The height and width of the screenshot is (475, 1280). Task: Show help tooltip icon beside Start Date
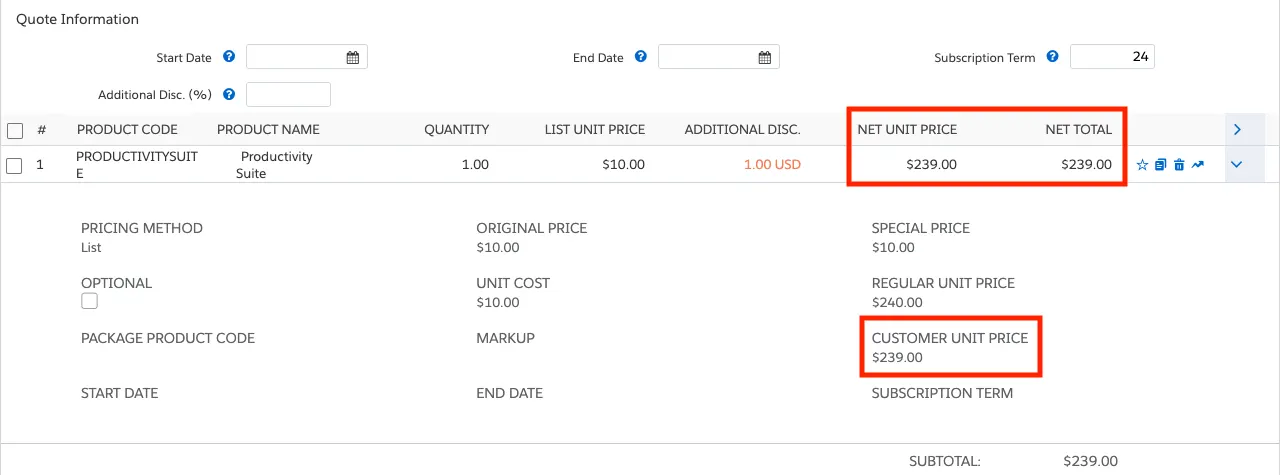coord(229,57)
